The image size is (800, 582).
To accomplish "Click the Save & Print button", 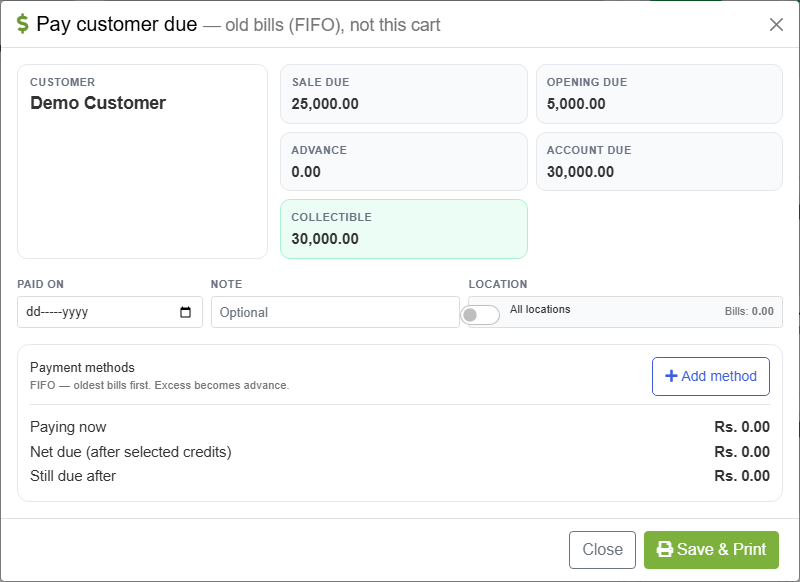I will 711,549.
